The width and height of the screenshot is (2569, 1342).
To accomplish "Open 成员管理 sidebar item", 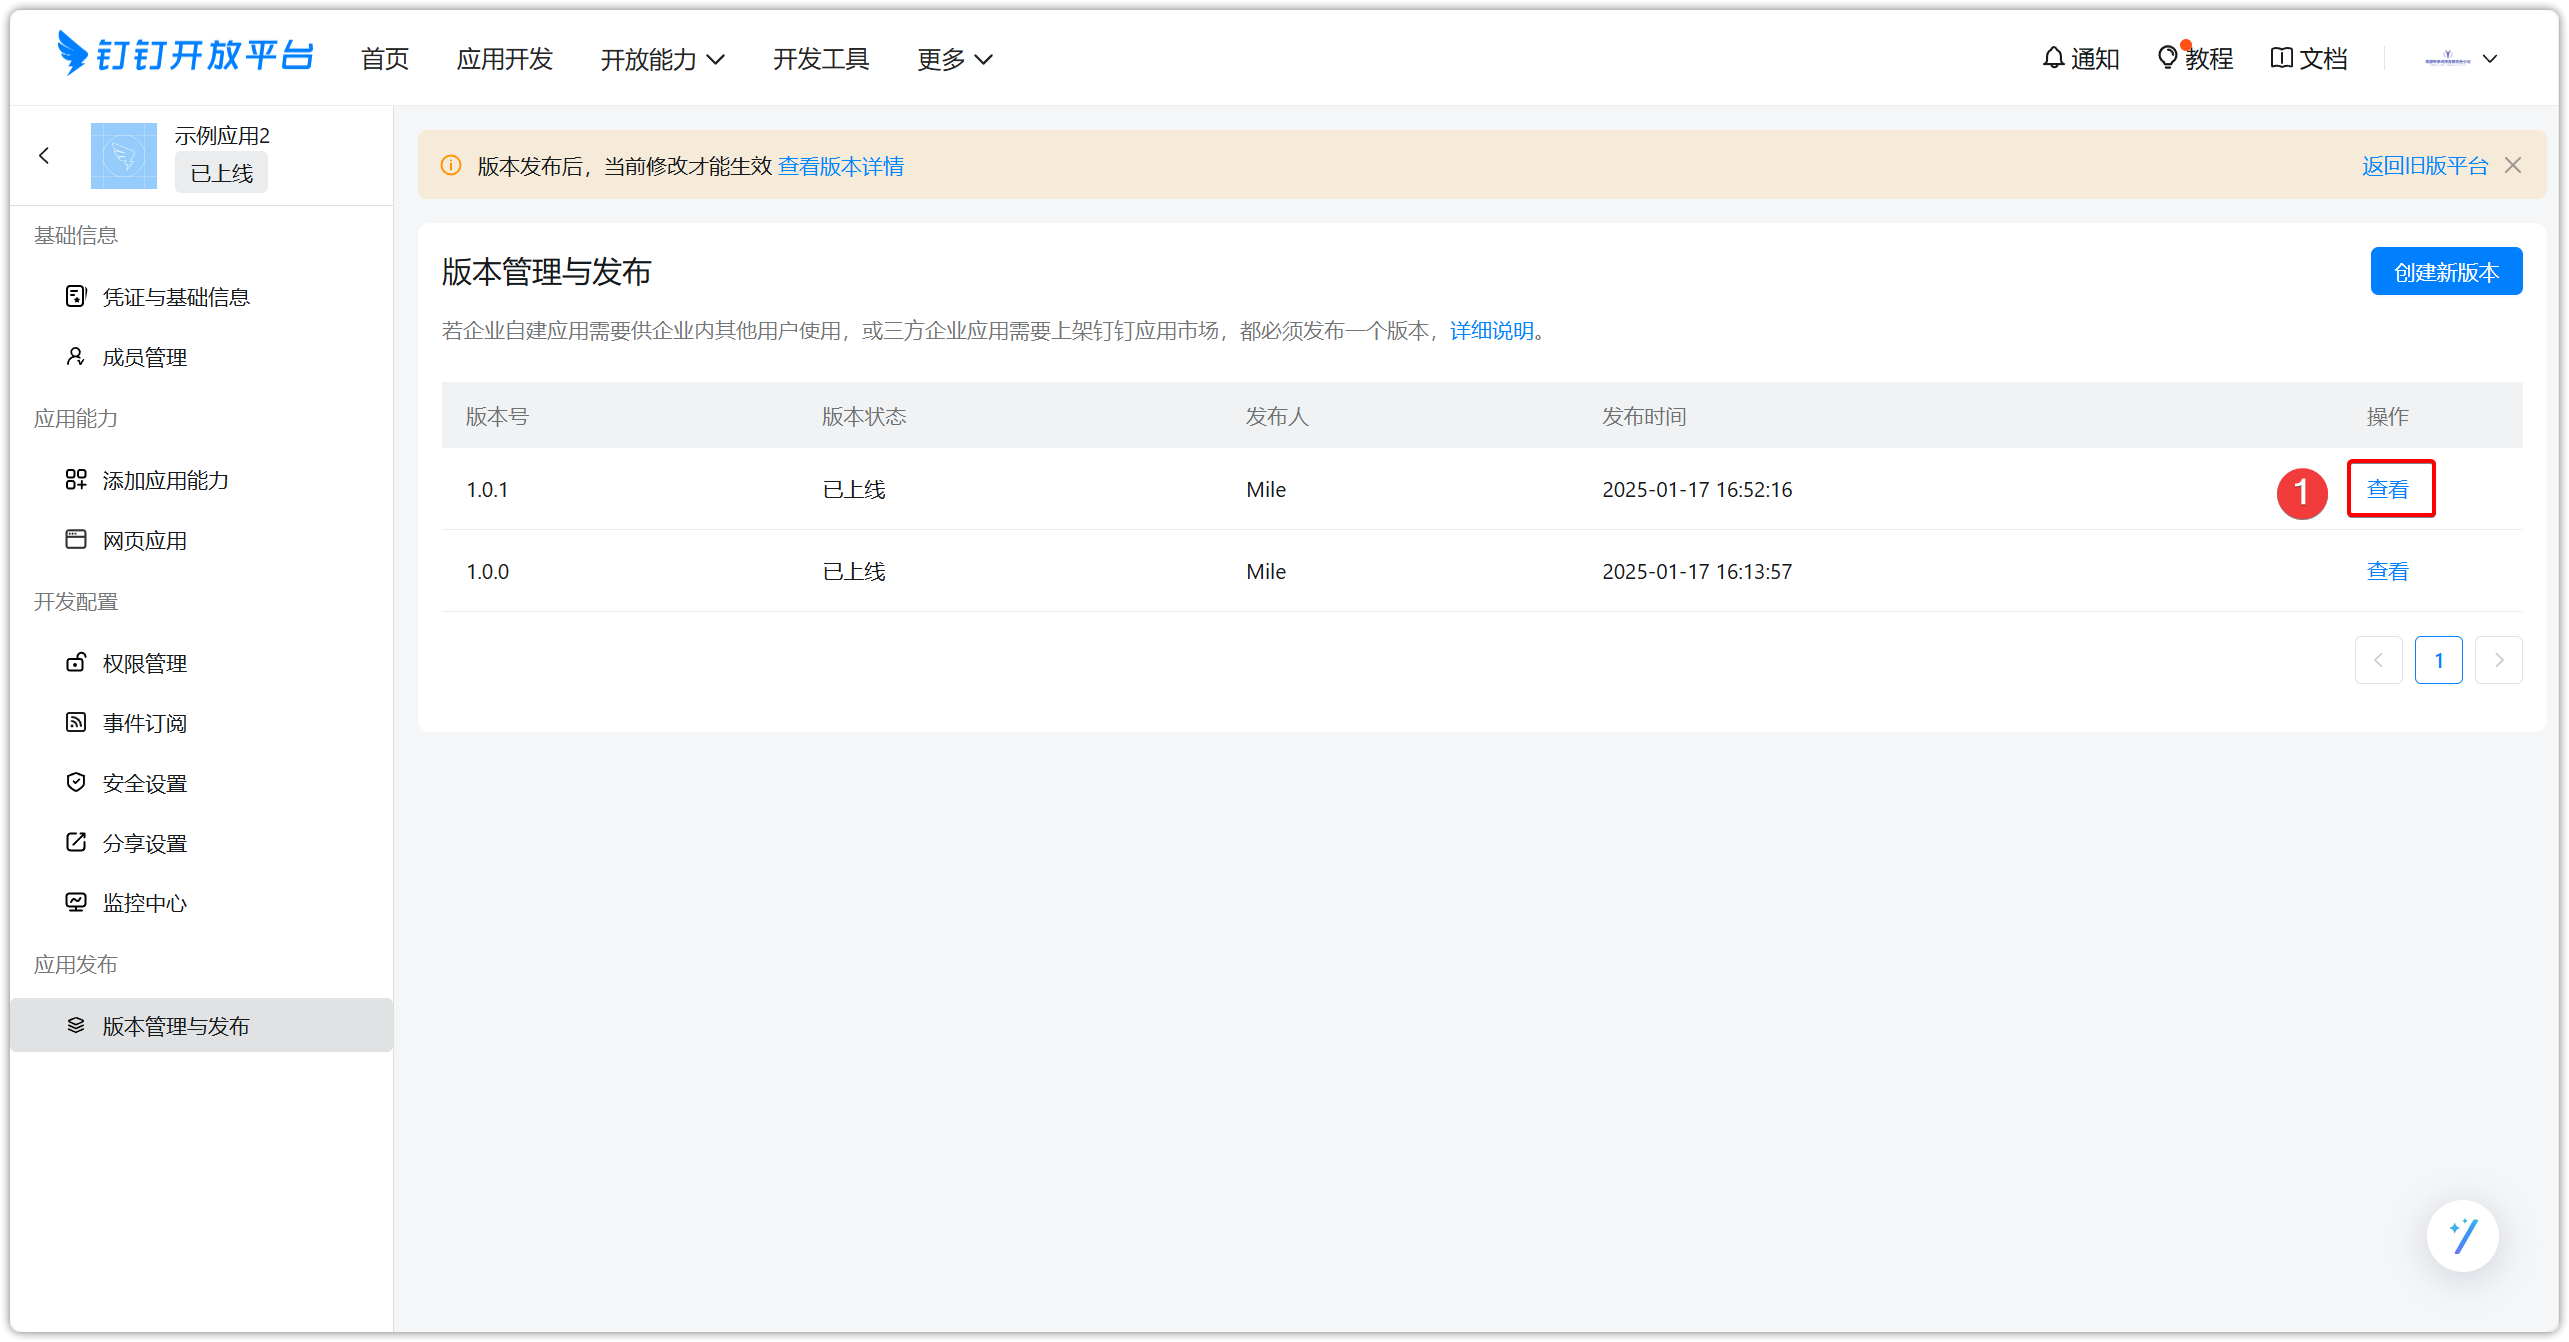I will pyautogui.click(x=145, y=357).
